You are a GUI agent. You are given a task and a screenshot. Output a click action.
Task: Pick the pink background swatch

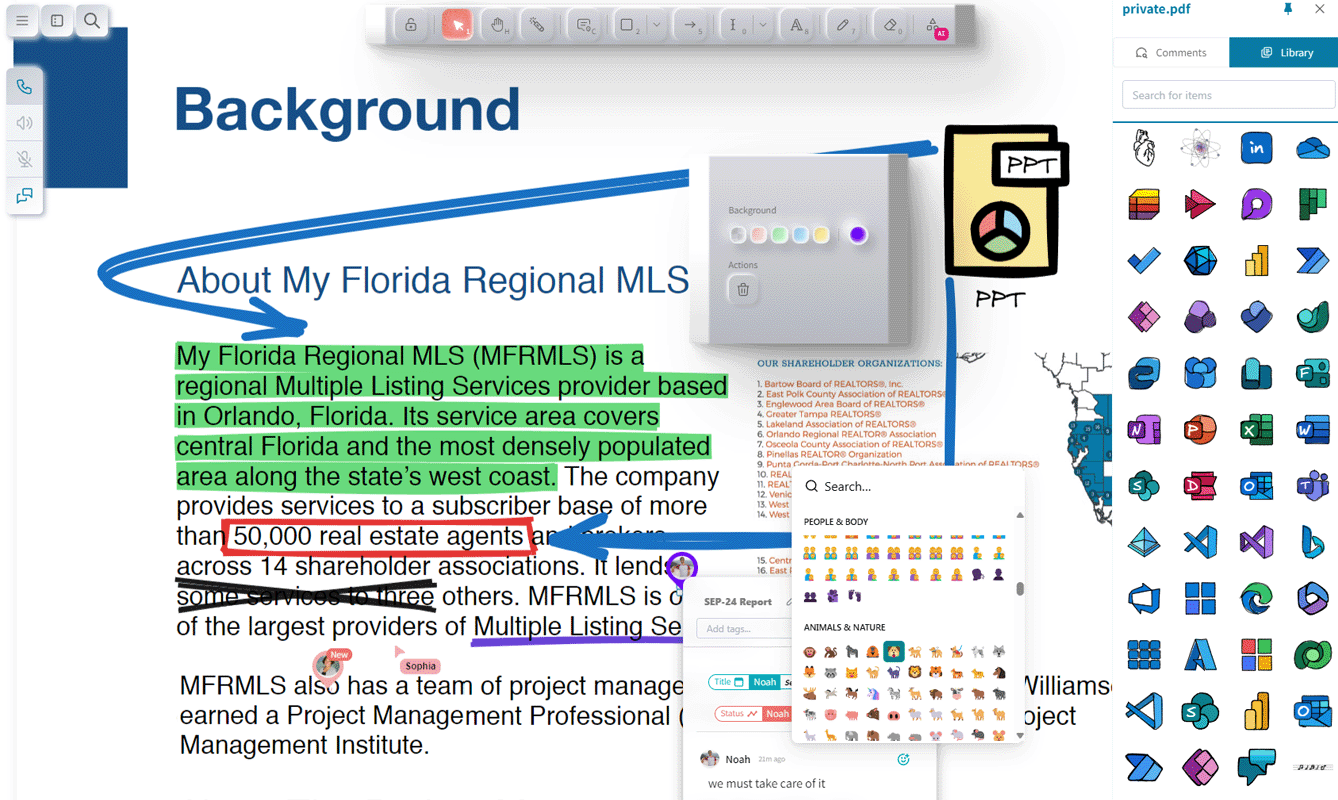(758, 235)
